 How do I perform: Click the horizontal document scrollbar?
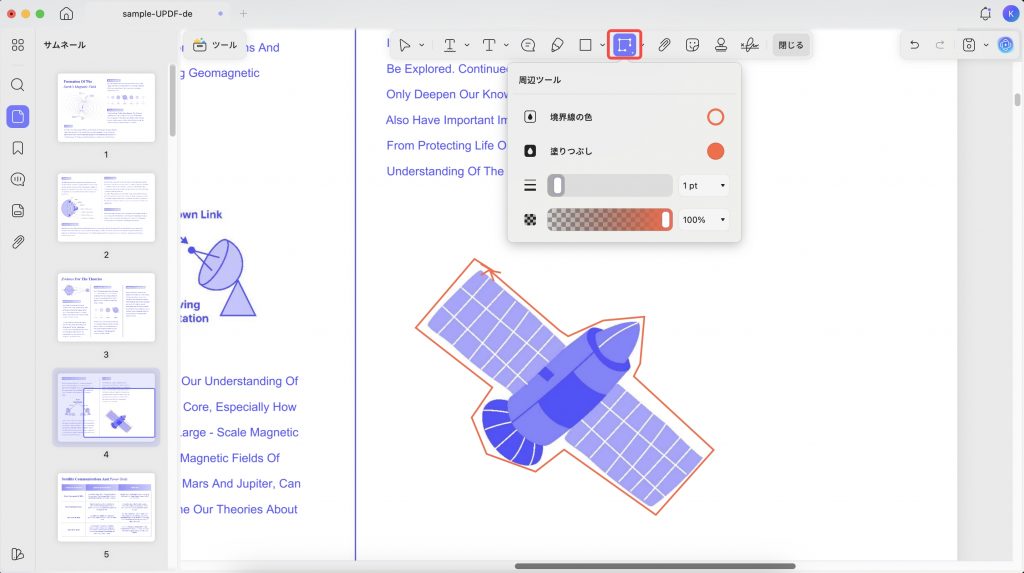654,566
